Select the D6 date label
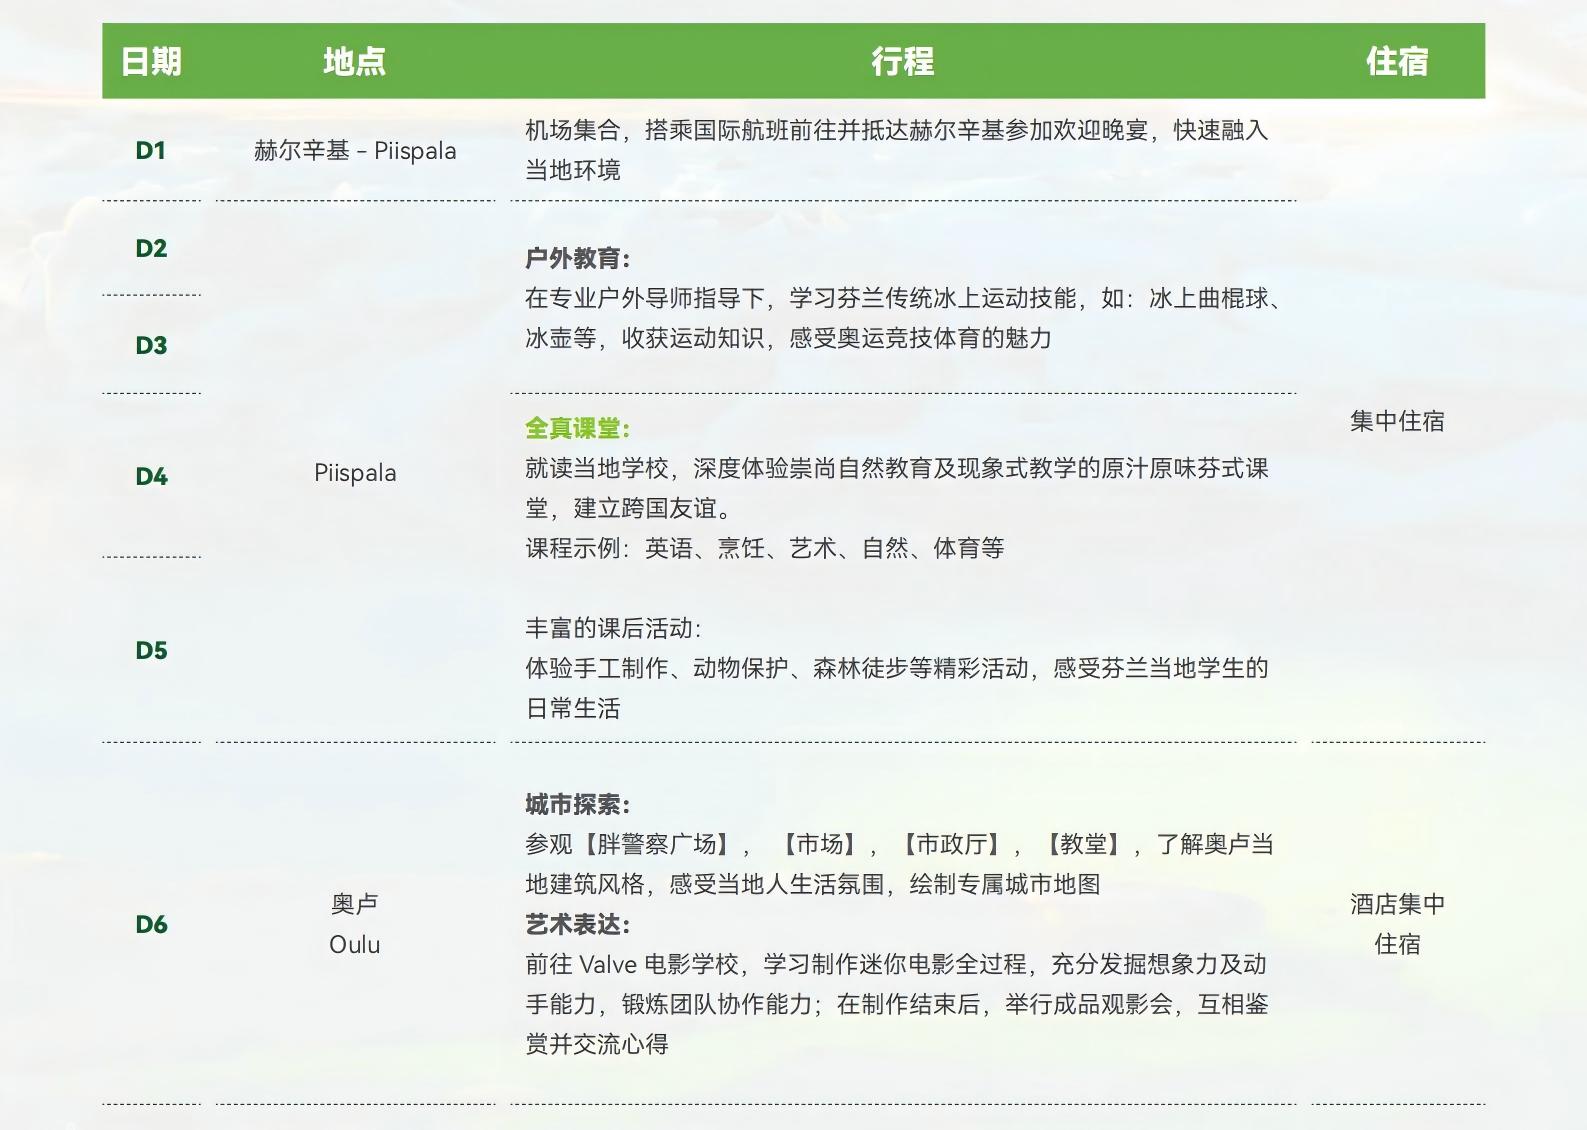 151,925
